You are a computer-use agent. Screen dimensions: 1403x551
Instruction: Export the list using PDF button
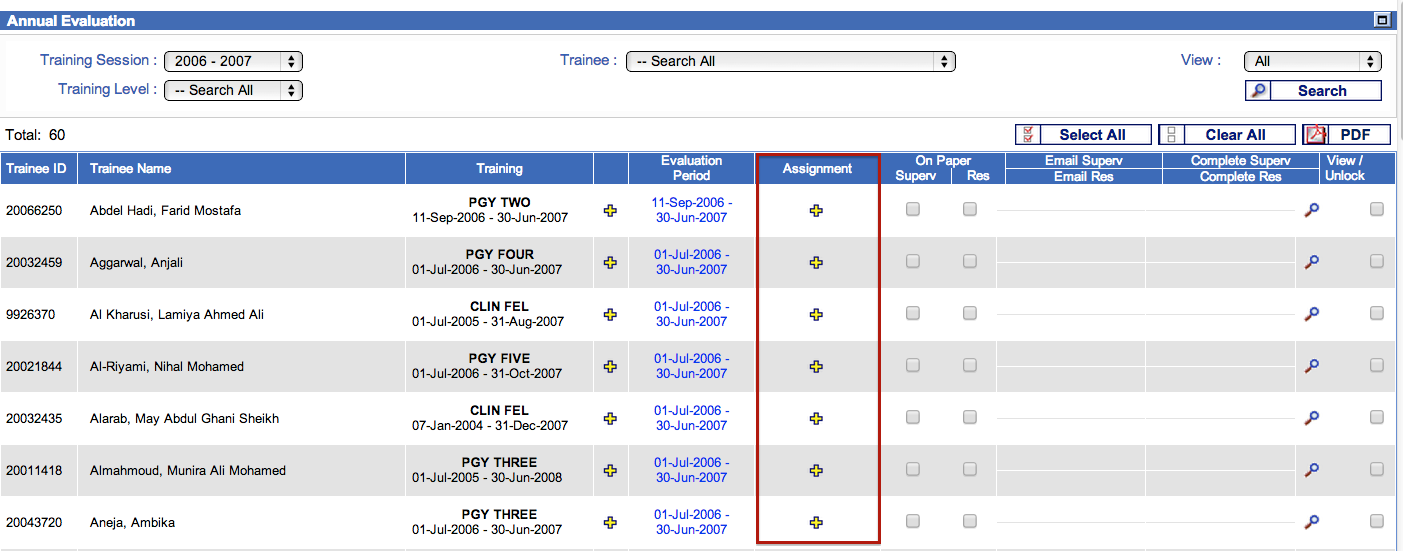[1346, 135]
